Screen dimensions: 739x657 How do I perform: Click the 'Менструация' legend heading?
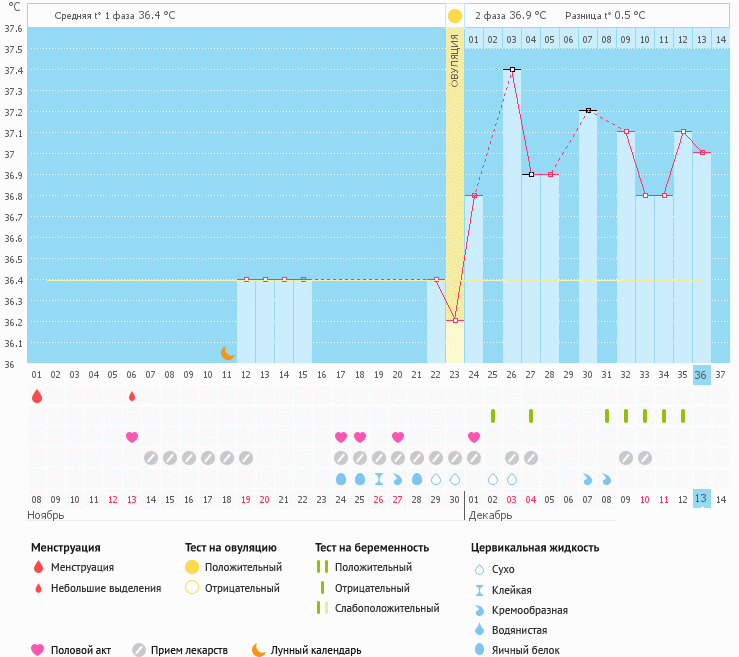coord(66,548)
